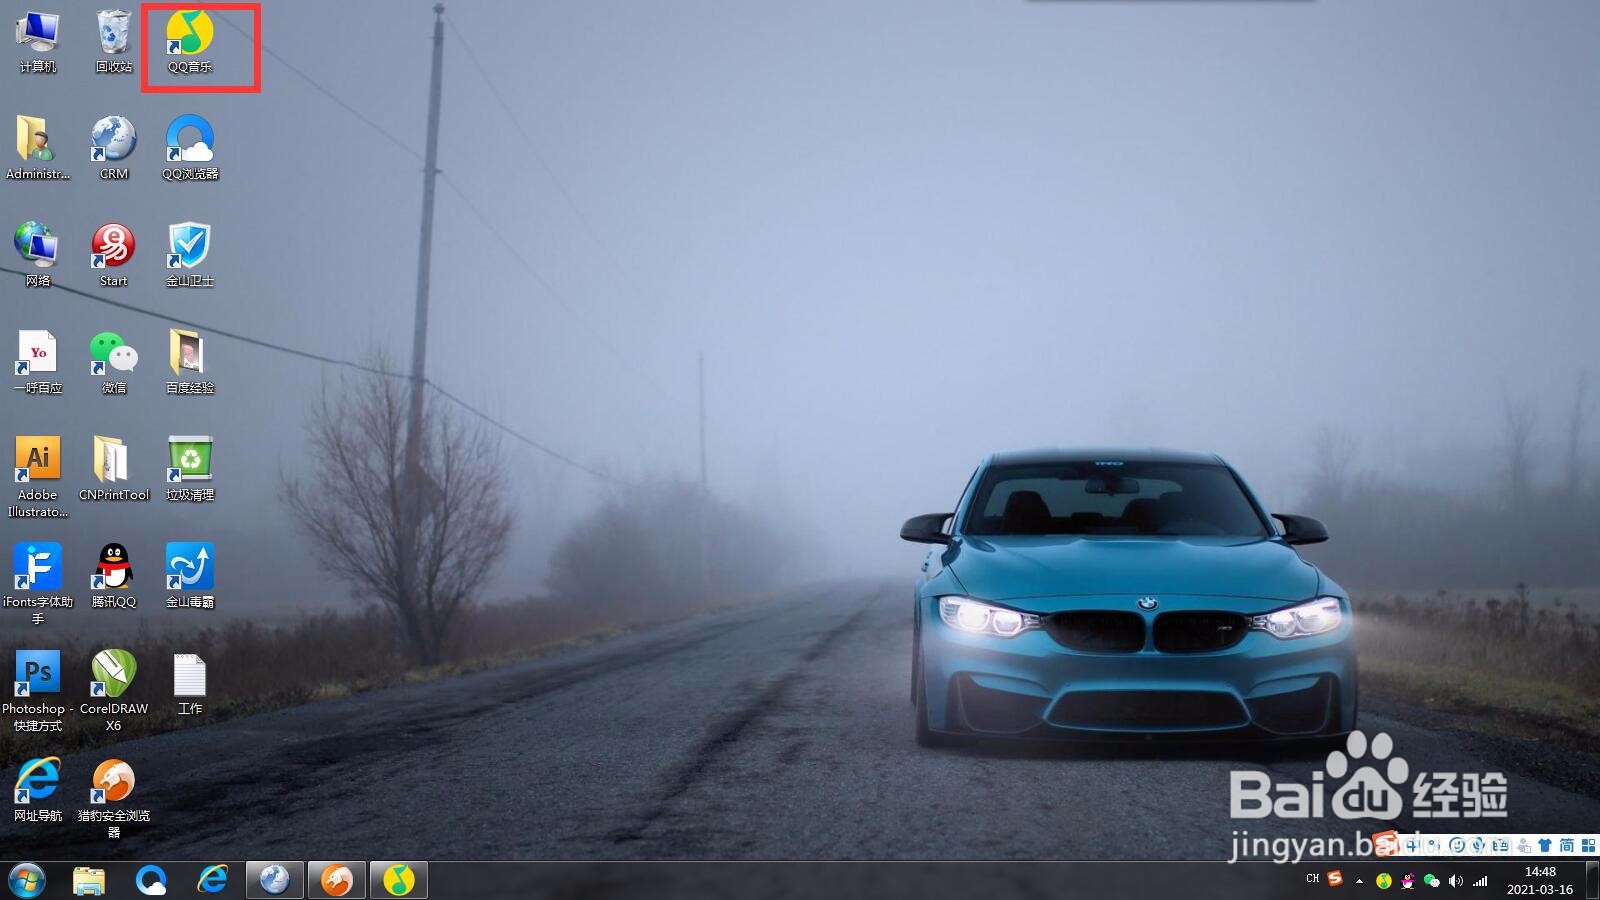Open the volume speaker tray icon
1600x900 pixels.
[x=1456, y=881]
